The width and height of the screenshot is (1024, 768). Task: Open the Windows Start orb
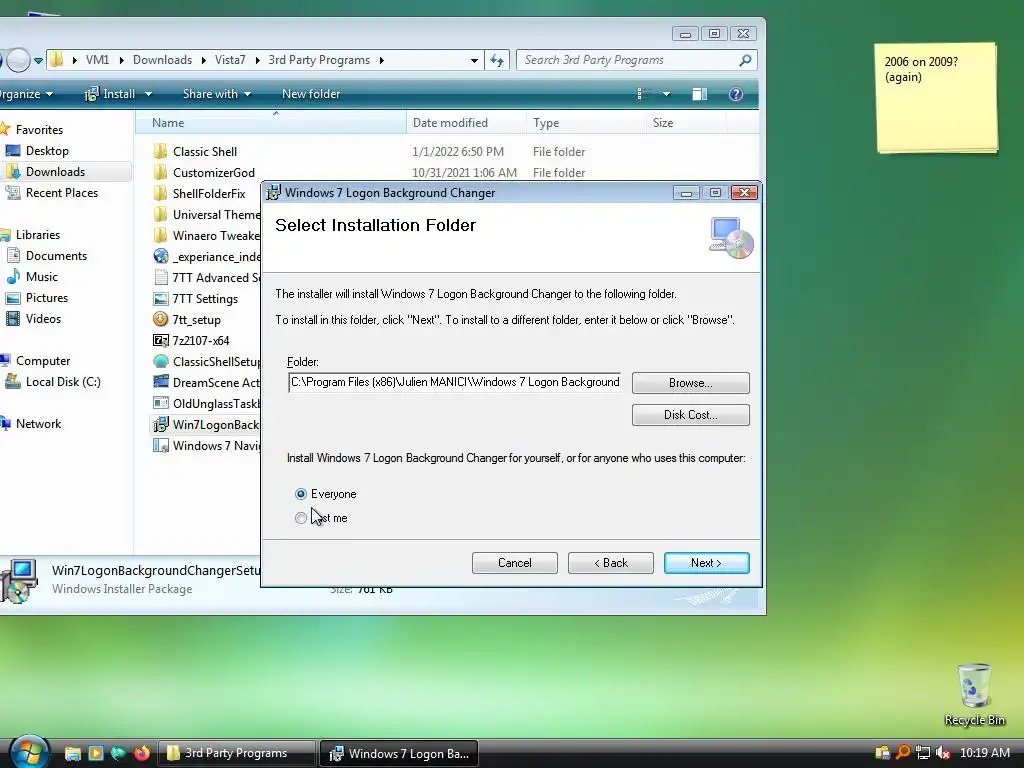tap(28, 752)
